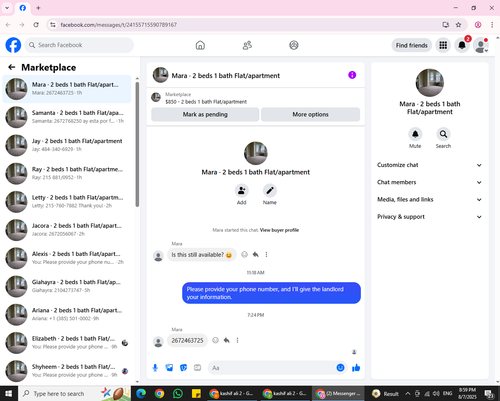This screenshot has height=401, width=500.
Task: Open Sticky Notes from taskbar
Action: (196, 394)
